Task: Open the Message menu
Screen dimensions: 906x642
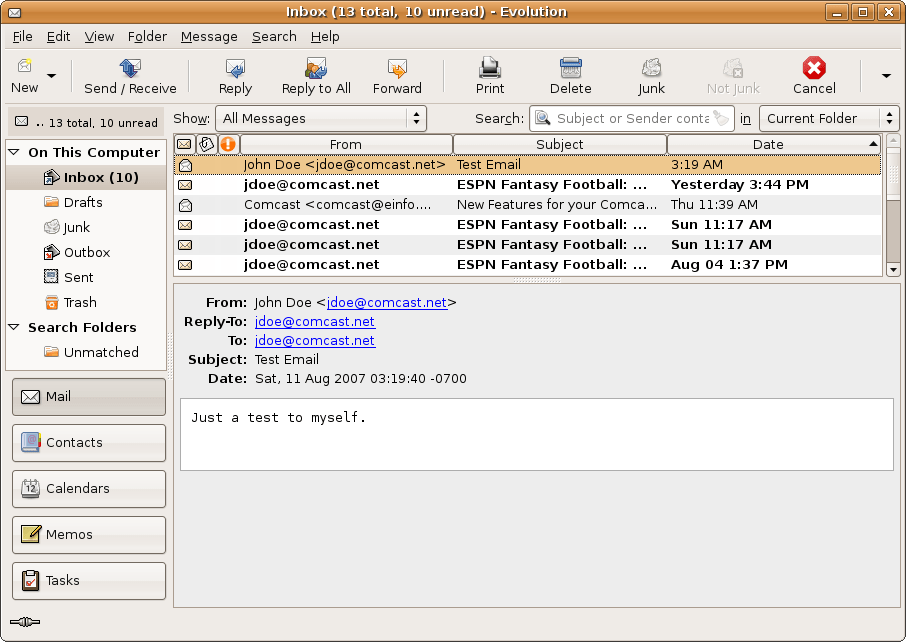Action: click(208, 36)
